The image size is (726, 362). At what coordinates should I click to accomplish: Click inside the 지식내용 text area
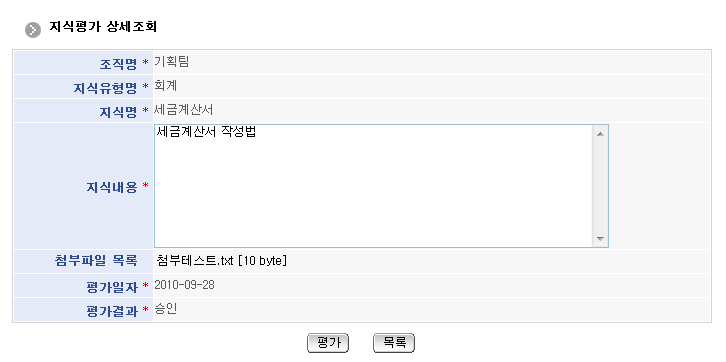pos(373,186)
